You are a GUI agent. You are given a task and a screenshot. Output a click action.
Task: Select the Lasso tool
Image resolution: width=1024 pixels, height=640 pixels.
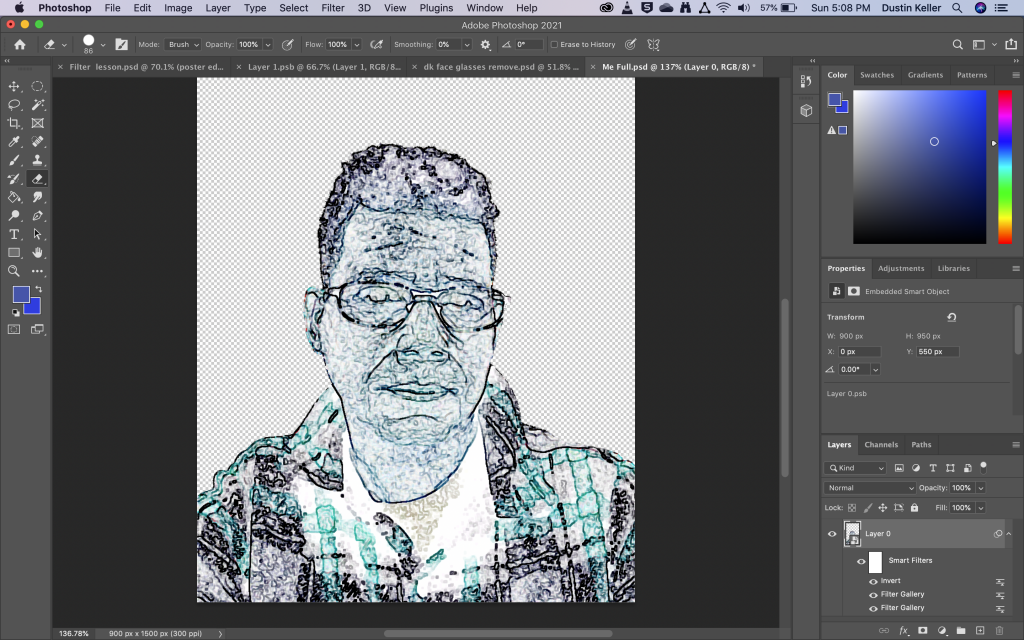[x=14, y=105]
